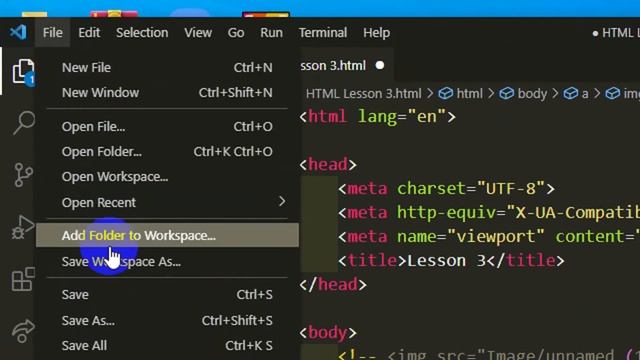The image size is (640, 360).
Task: Click the meta http-equiv code line
Action: (489, 213)
